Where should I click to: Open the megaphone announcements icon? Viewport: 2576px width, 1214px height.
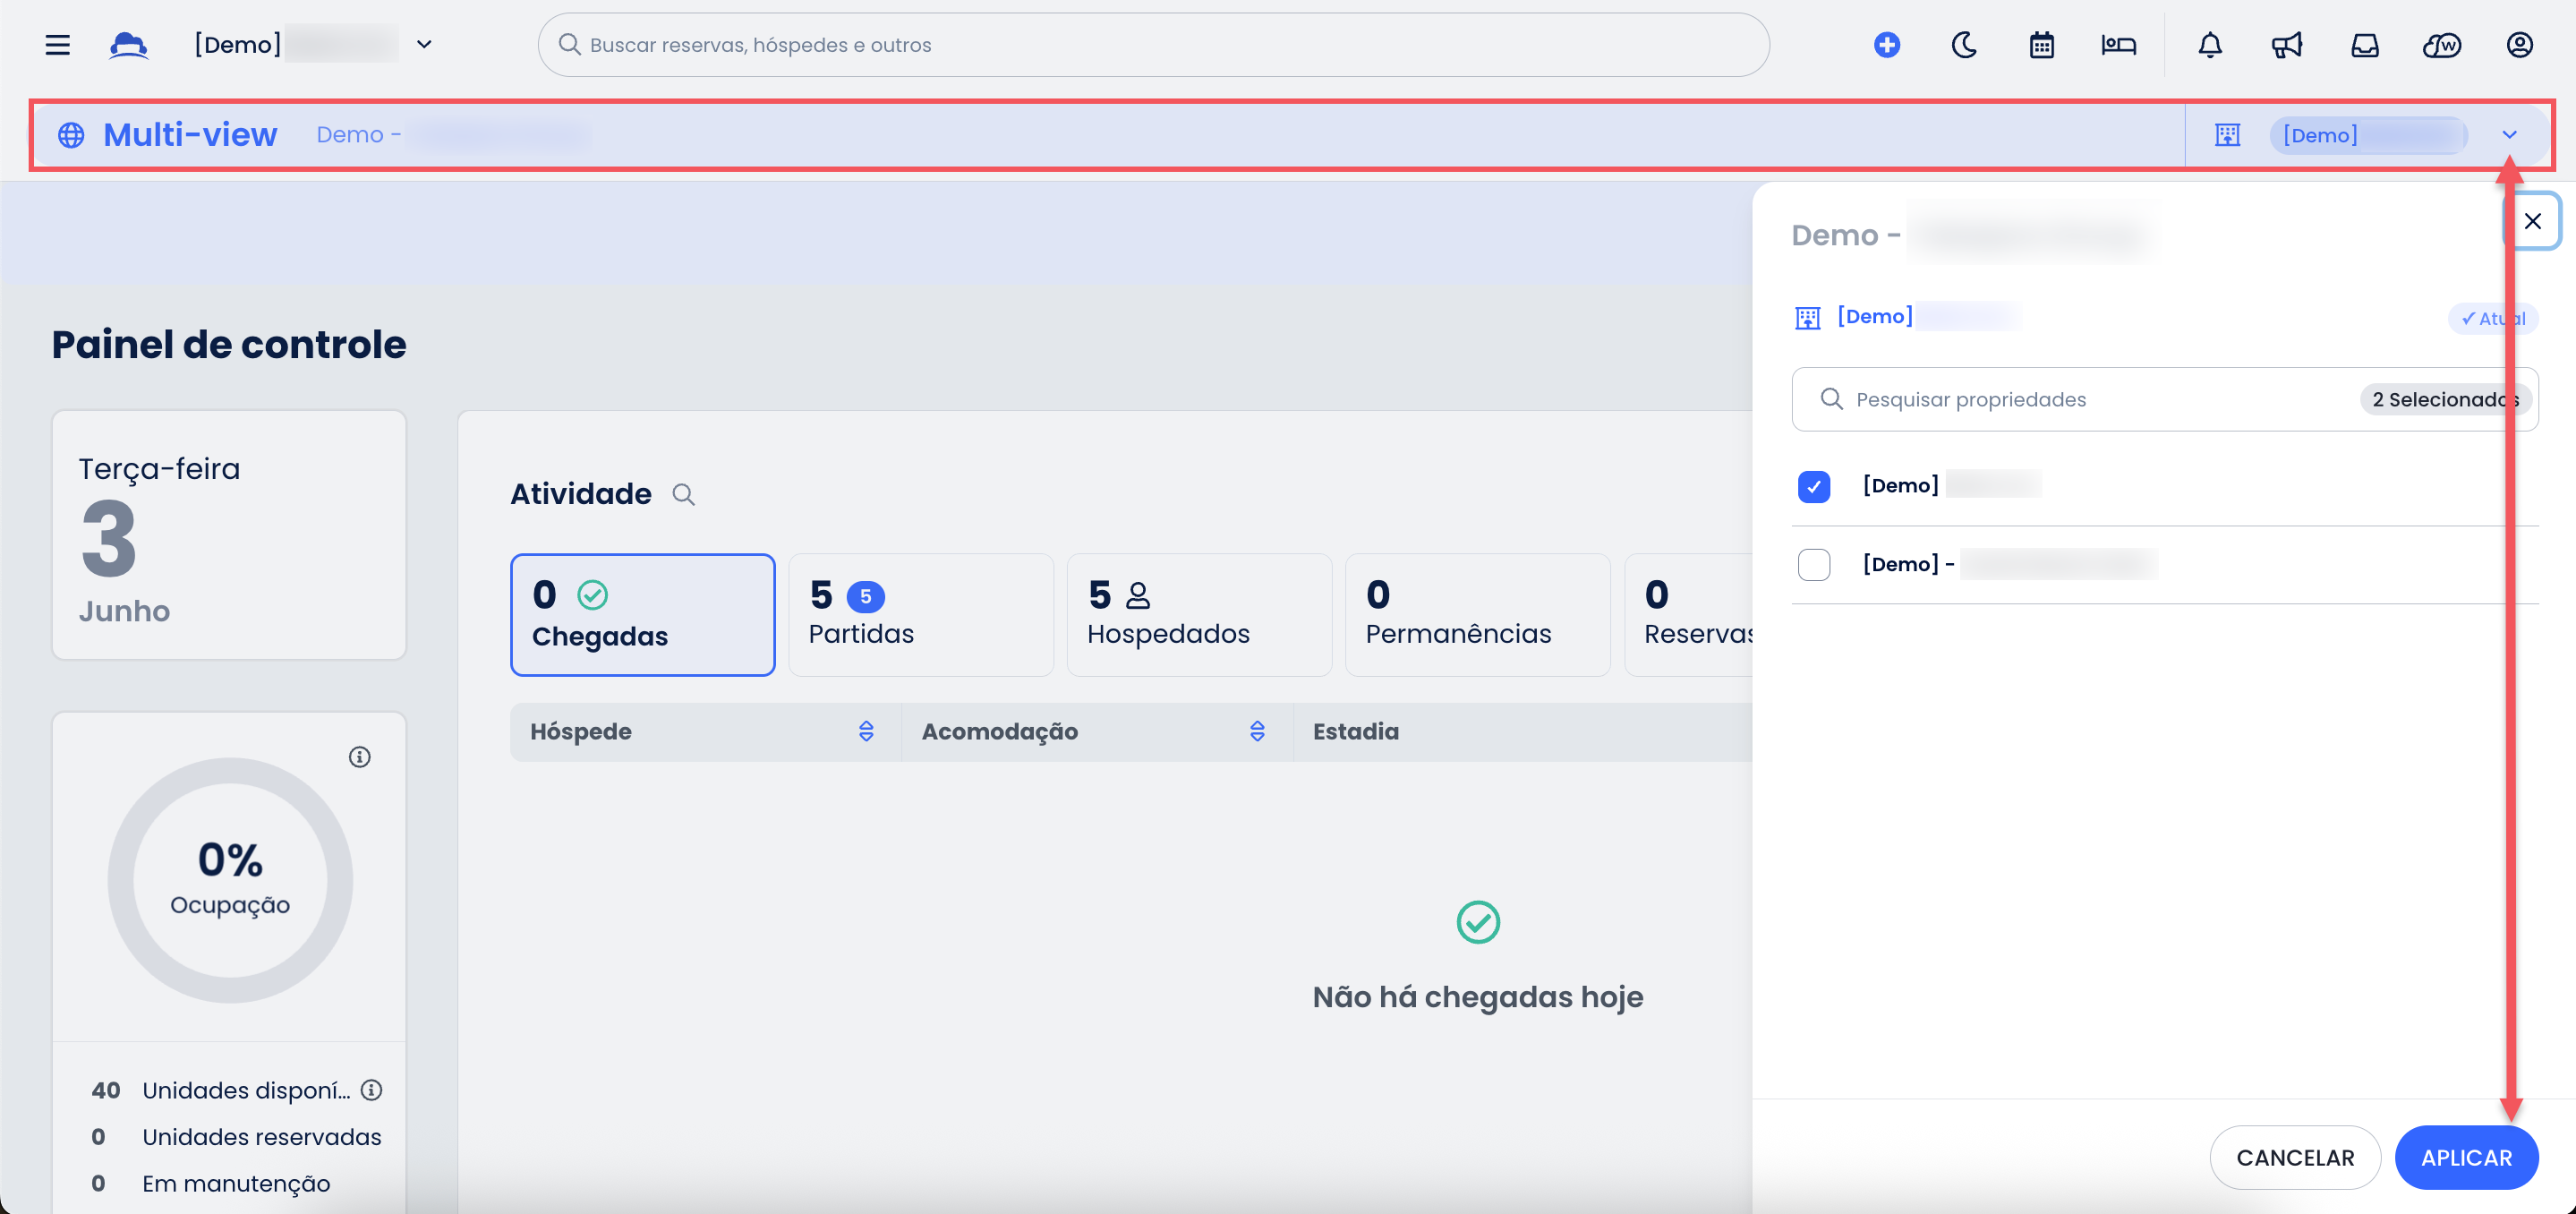[2286, 45]
